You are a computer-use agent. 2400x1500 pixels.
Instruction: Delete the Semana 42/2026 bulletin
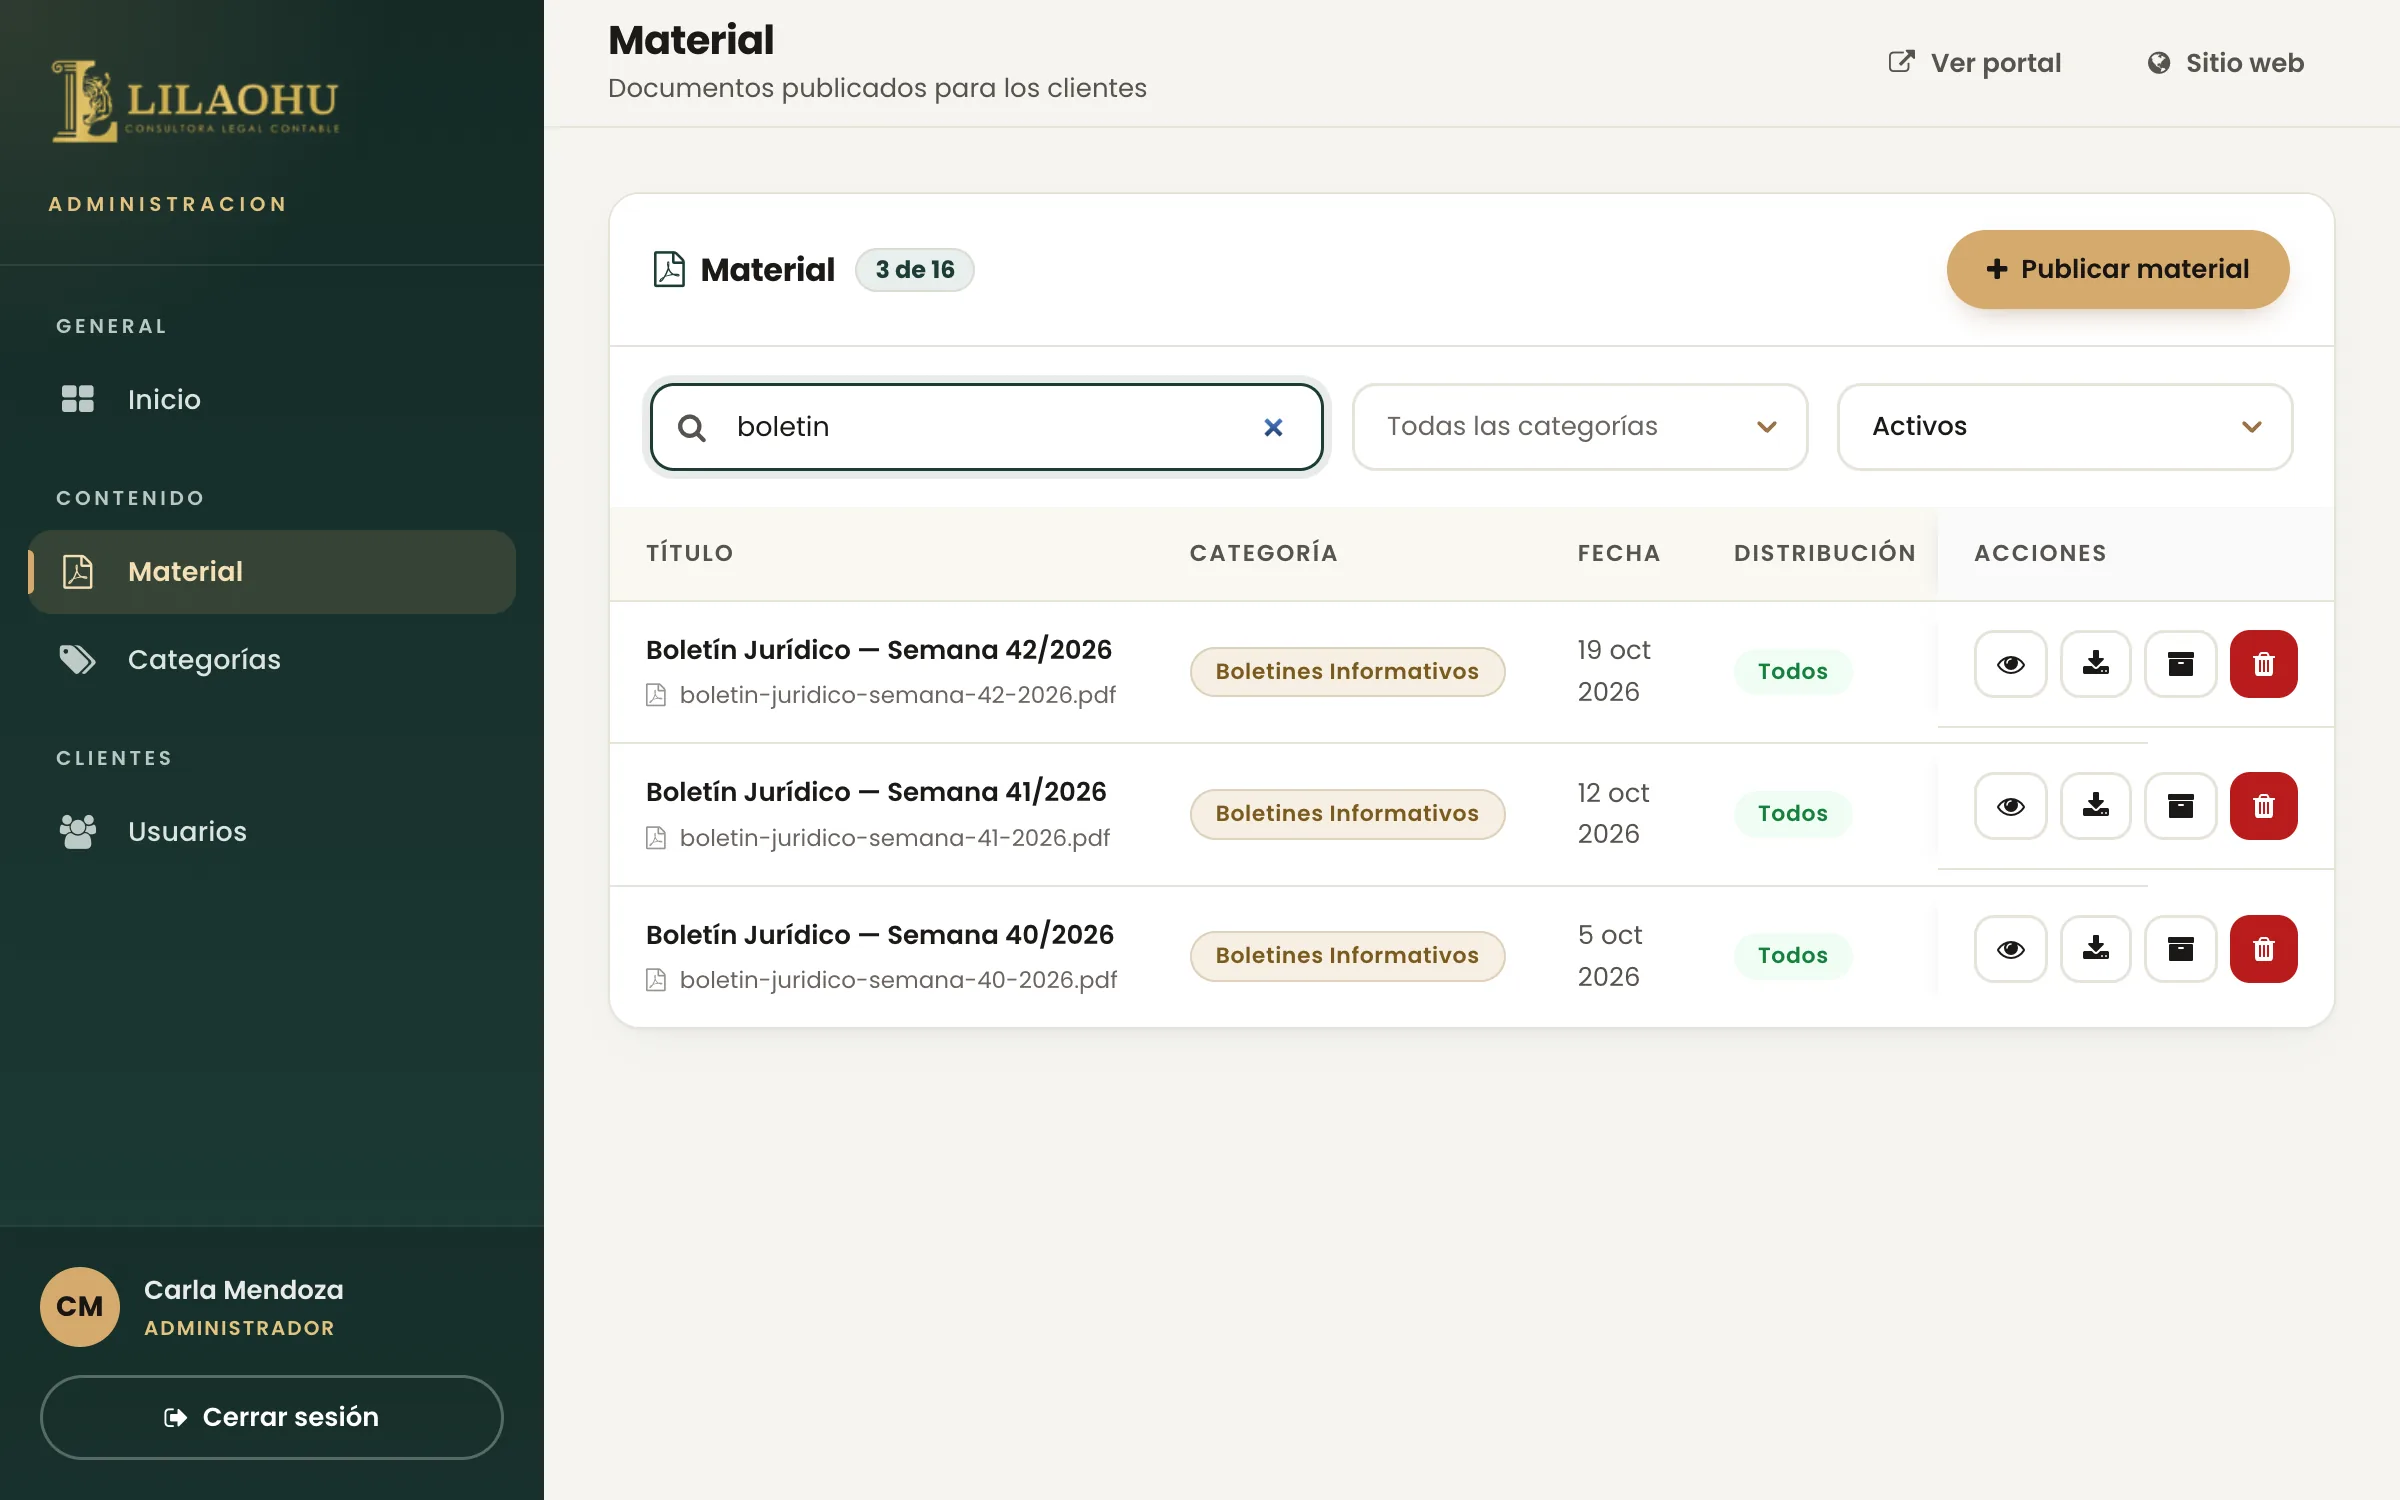coord(2264,664)
